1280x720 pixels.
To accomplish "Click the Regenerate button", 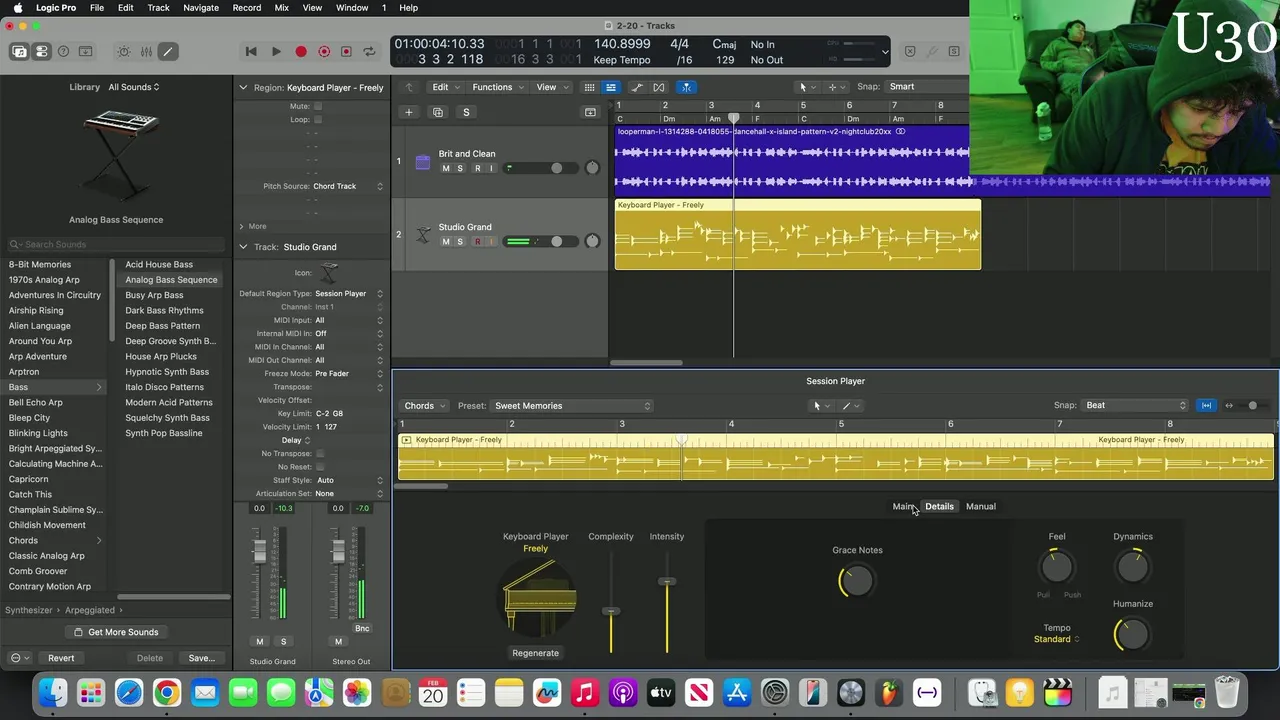I will click(x=535, y=653).
